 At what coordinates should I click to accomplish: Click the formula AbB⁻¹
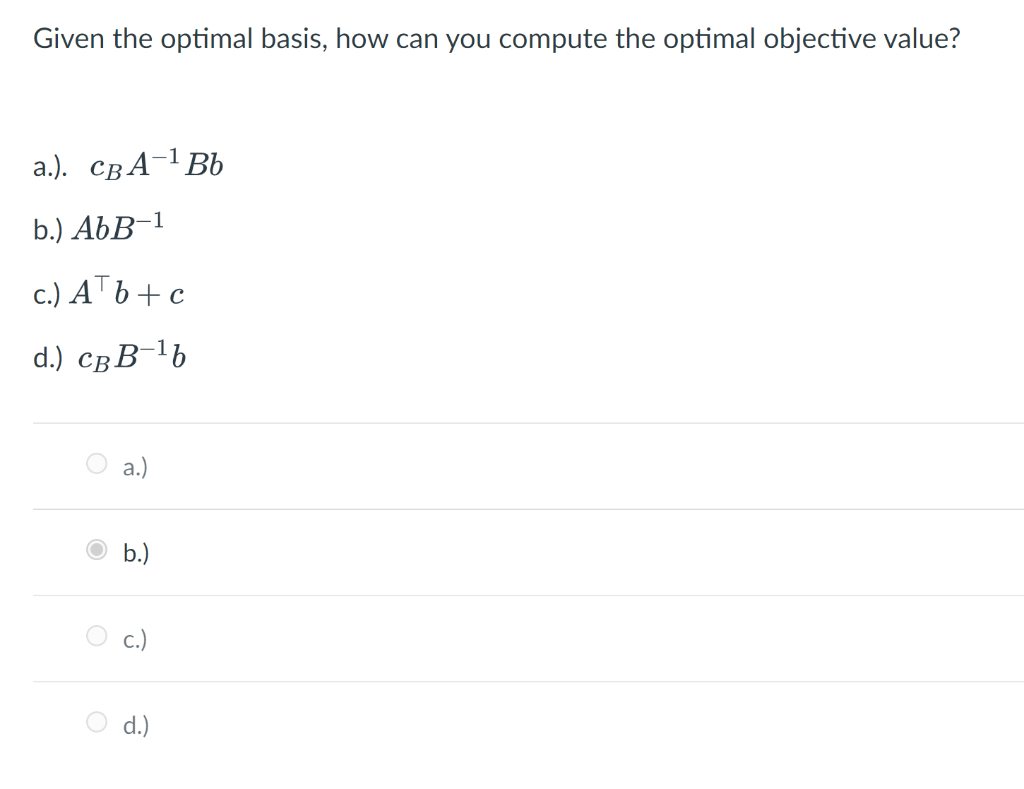click(120, 227)
